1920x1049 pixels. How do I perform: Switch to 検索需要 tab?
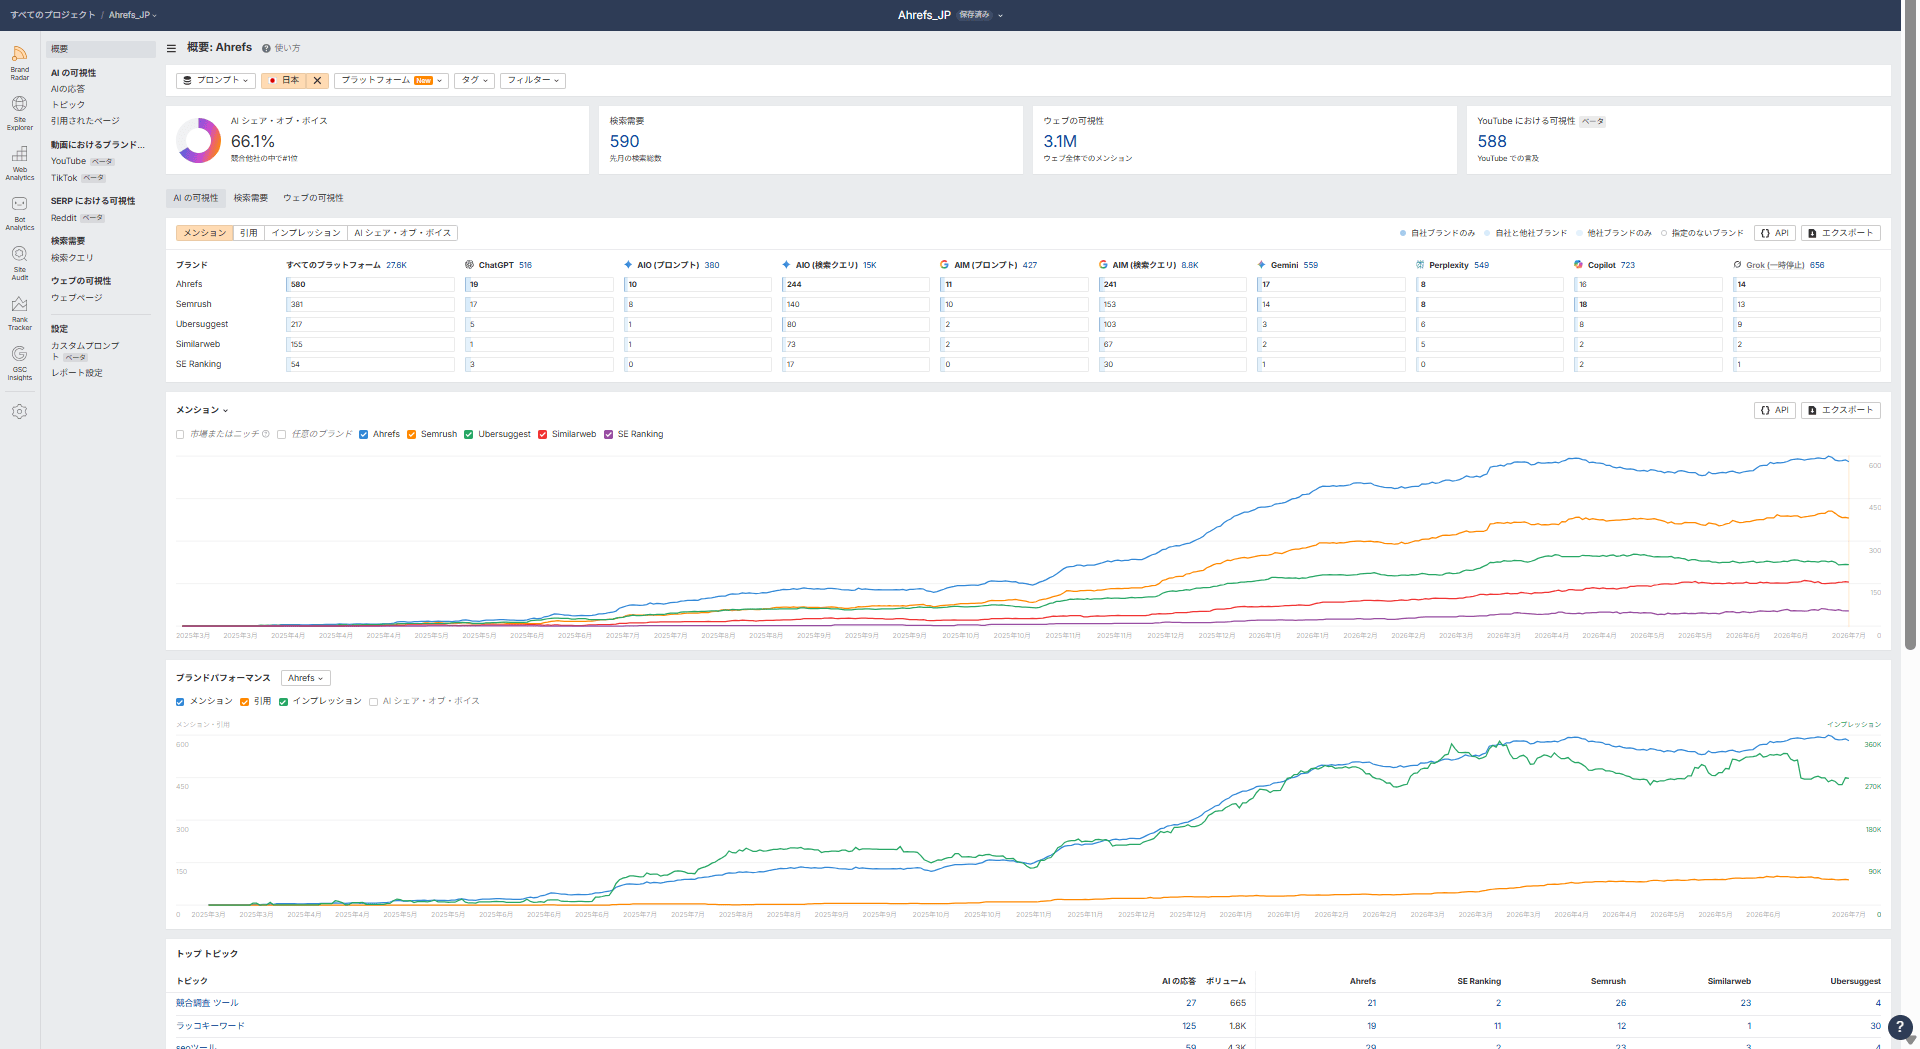(251, 198)
